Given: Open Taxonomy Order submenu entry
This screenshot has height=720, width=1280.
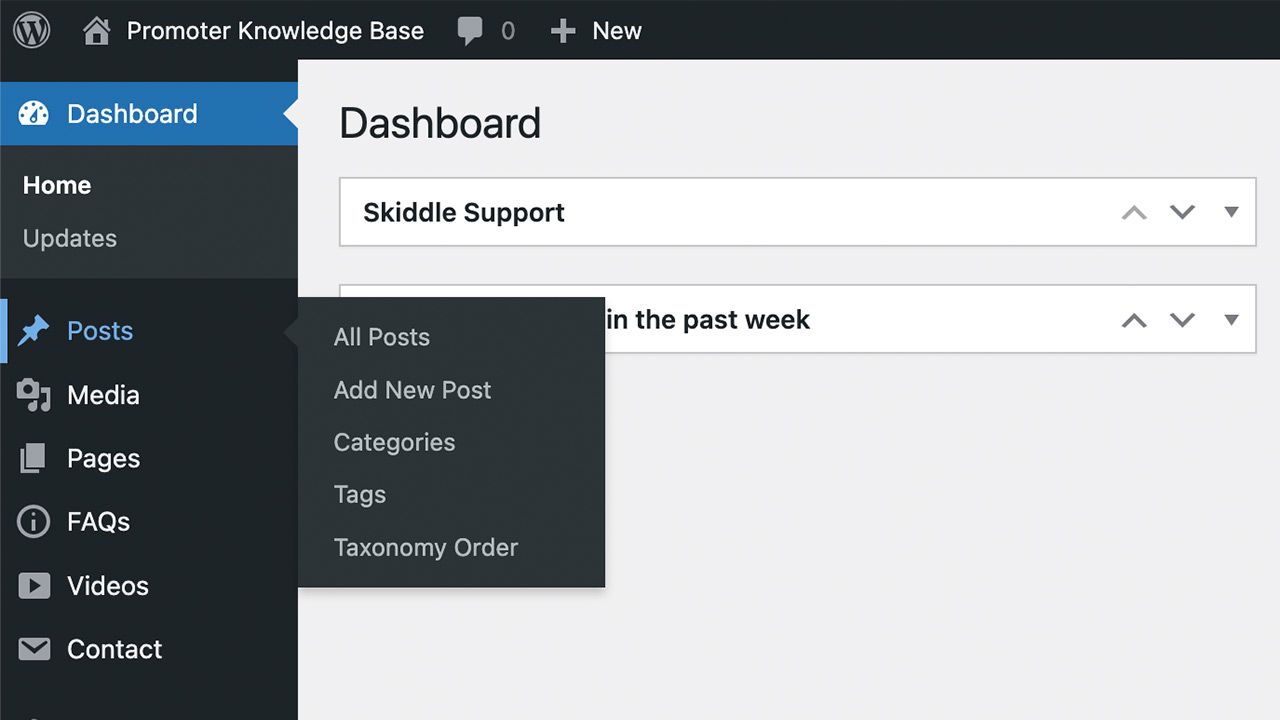Looking at the screenshot, I should pos(425,547).
